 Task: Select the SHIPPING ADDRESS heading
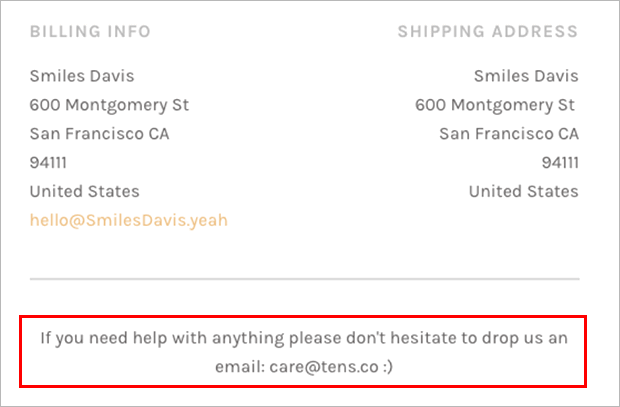(488, 32)
